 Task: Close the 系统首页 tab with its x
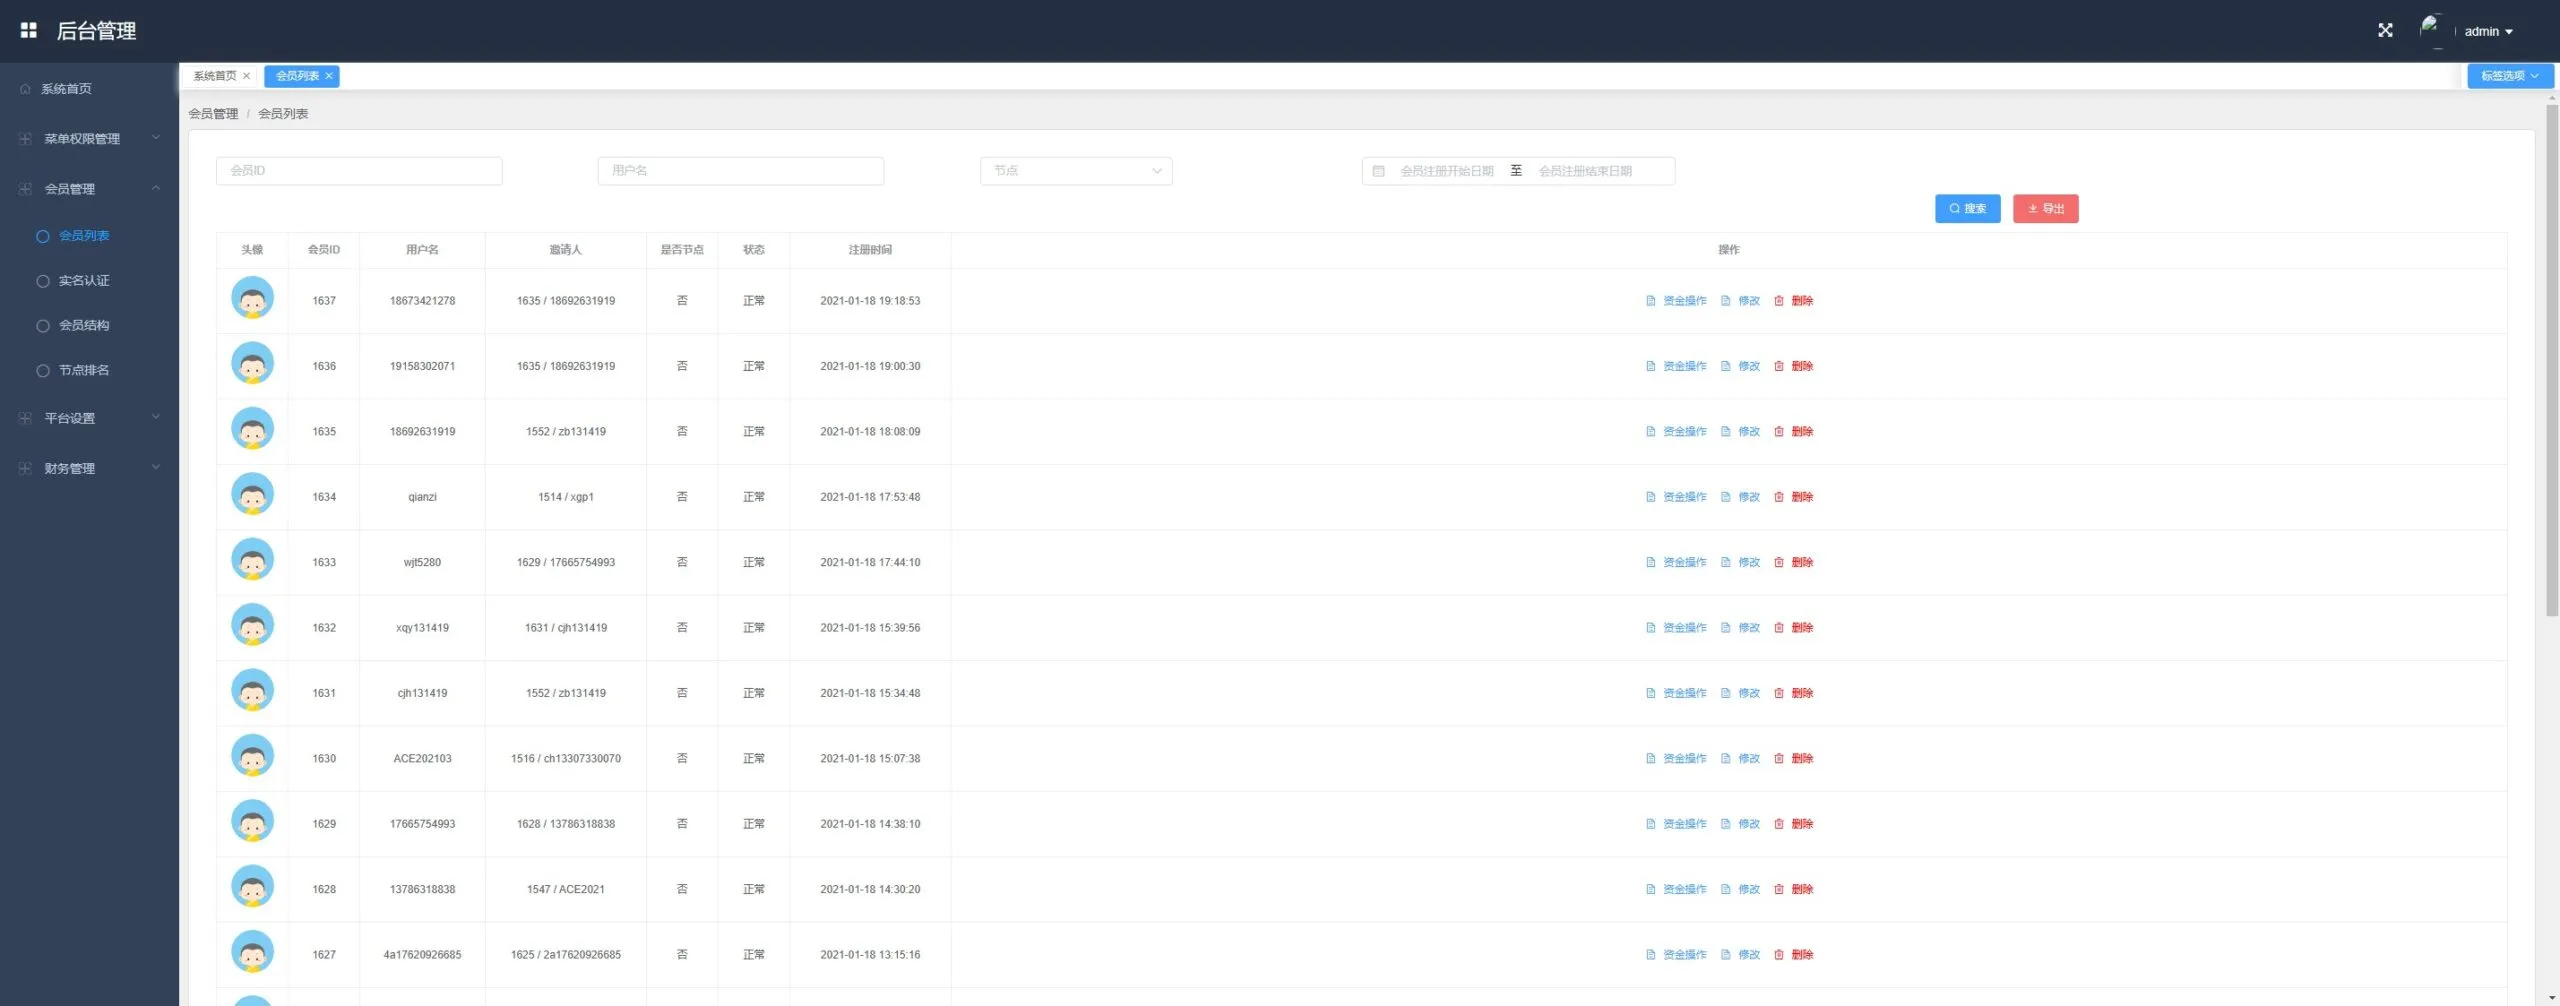coord(247,76)
